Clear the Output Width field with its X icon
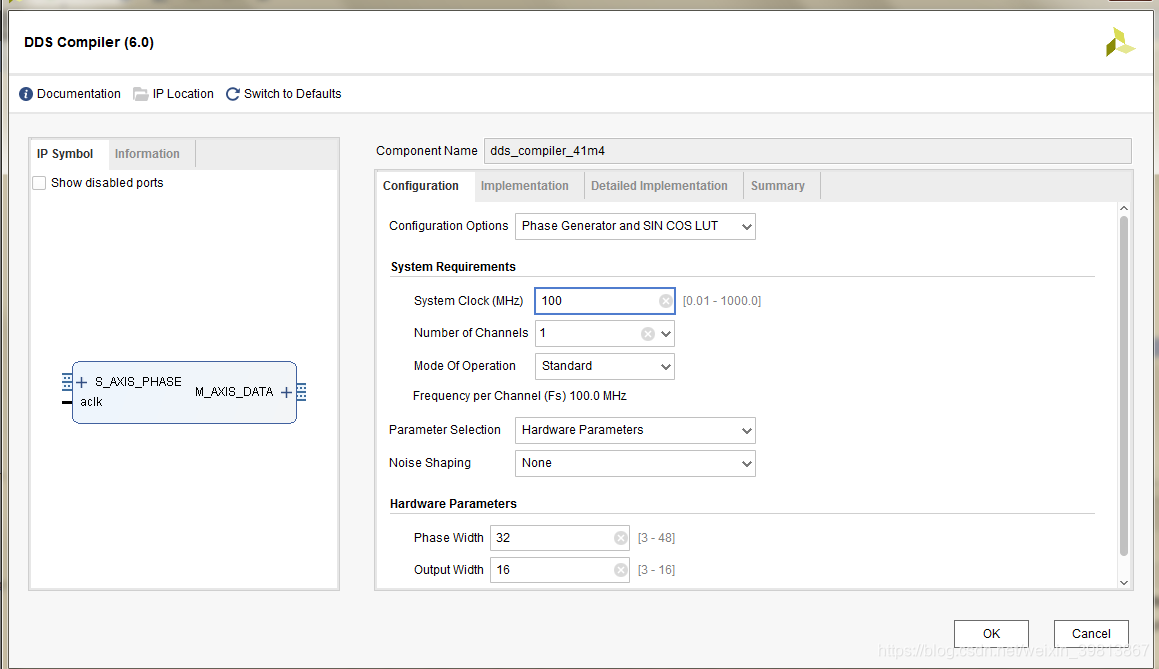This screenshot has width=1159, height=669. point(620,570)
